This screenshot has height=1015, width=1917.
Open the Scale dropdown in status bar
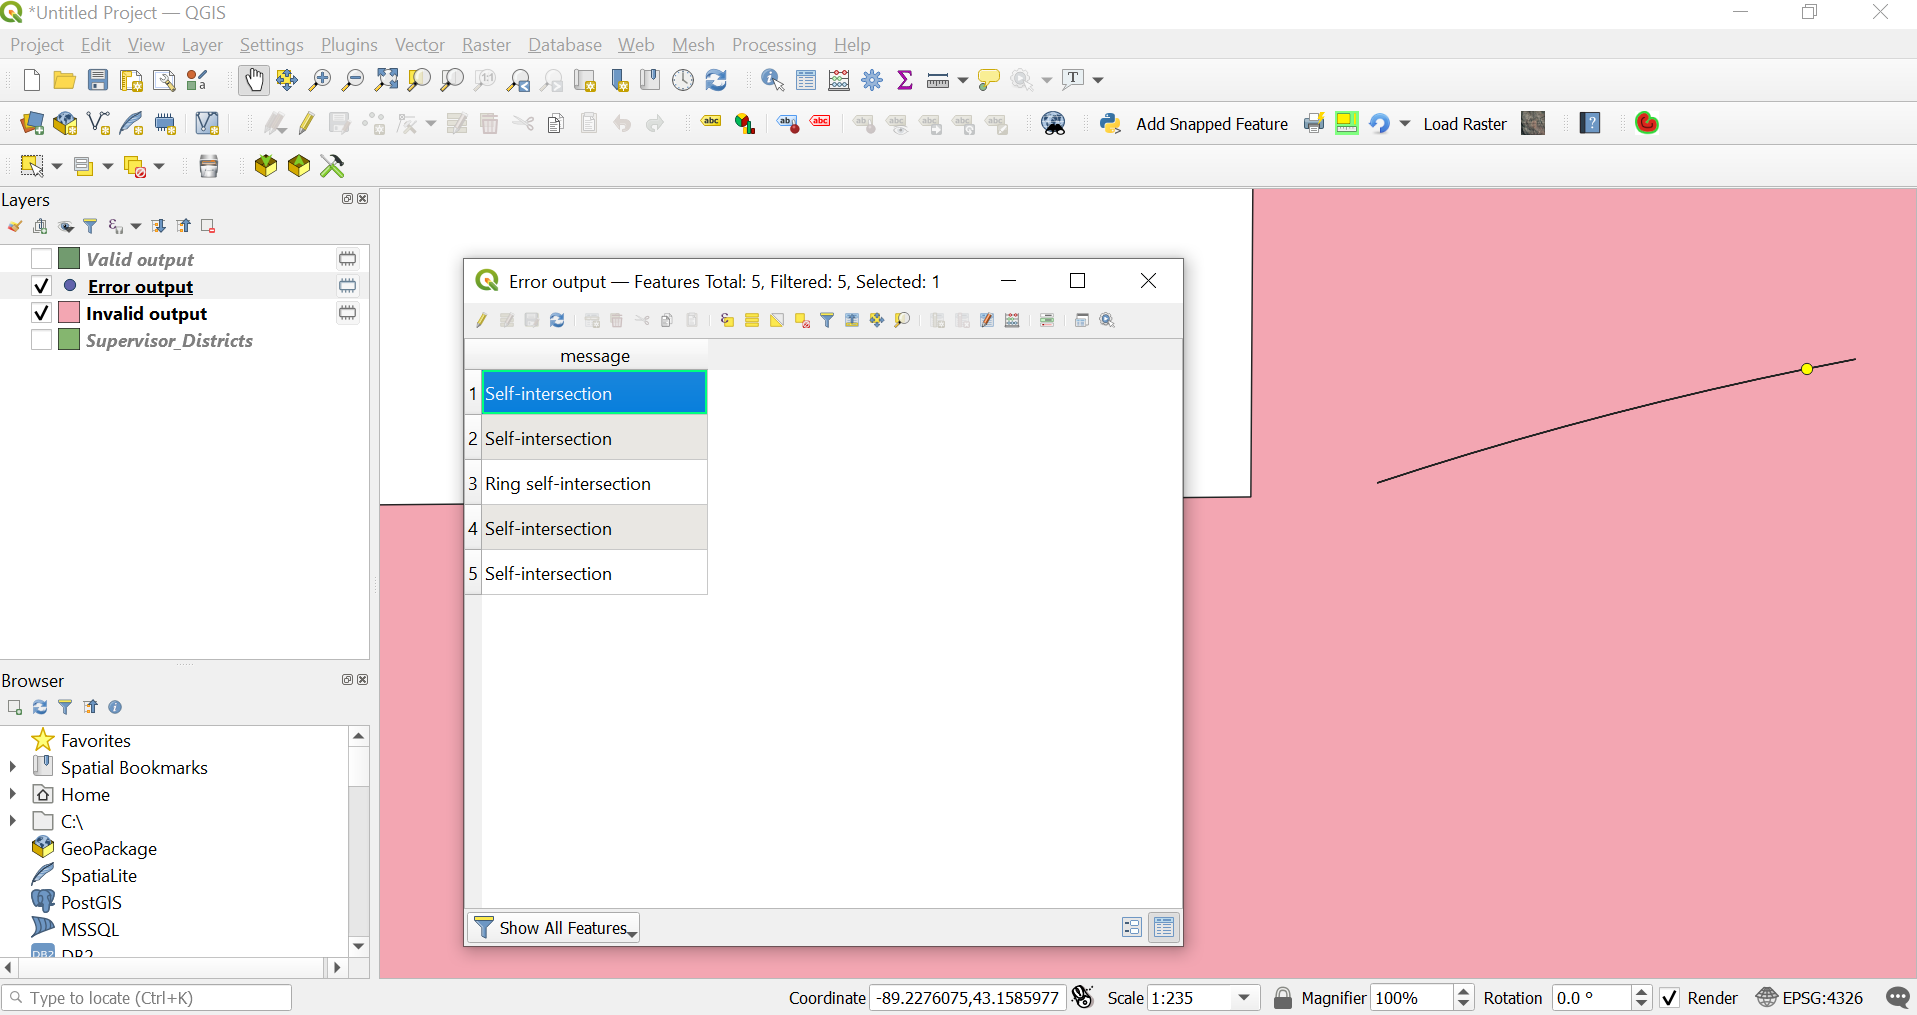pyautogui.click(x=1244, y=998)
